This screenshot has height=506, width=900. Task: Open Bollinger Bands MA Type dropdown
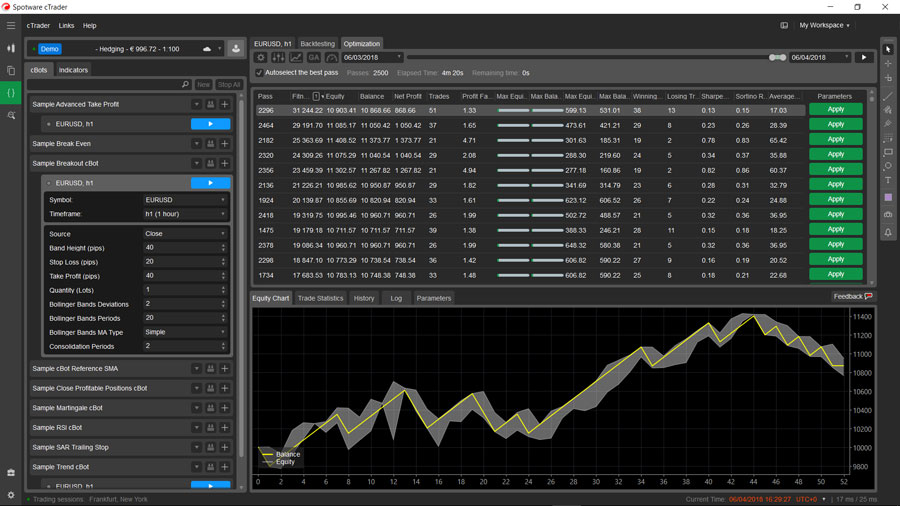185,332
